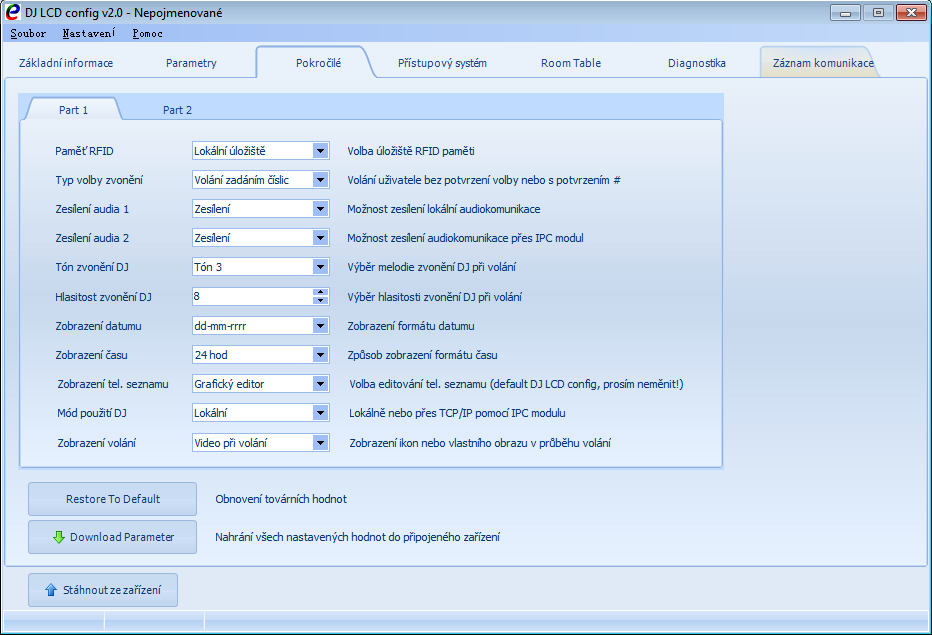Expand the Zobrazení tel. seznamu dropdown
Image resolution: width=932 pixels, height=635 pixels.
click(320, 384)
